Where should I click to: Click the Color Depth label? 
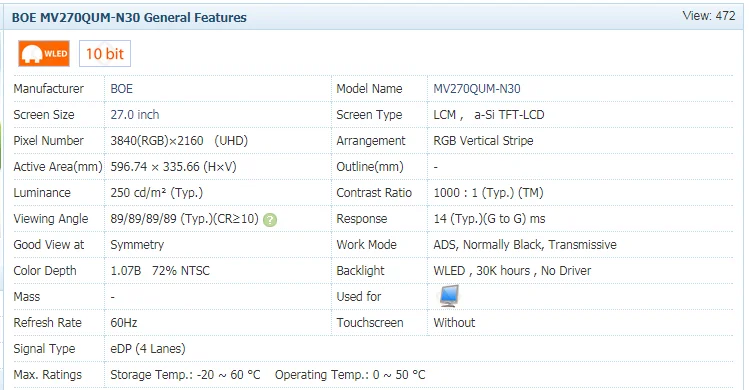[45, 271]
